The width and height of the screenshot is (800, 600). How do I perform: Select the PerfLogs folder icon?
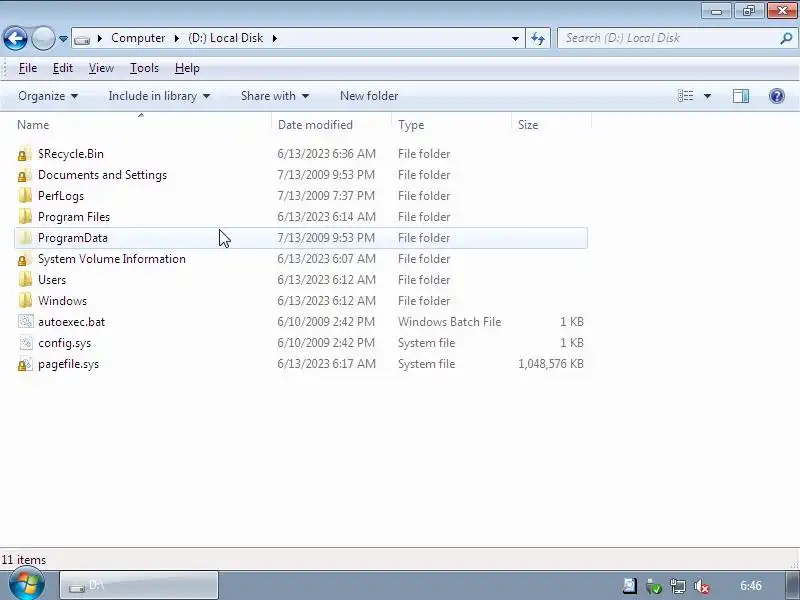(x=24, y=196)
